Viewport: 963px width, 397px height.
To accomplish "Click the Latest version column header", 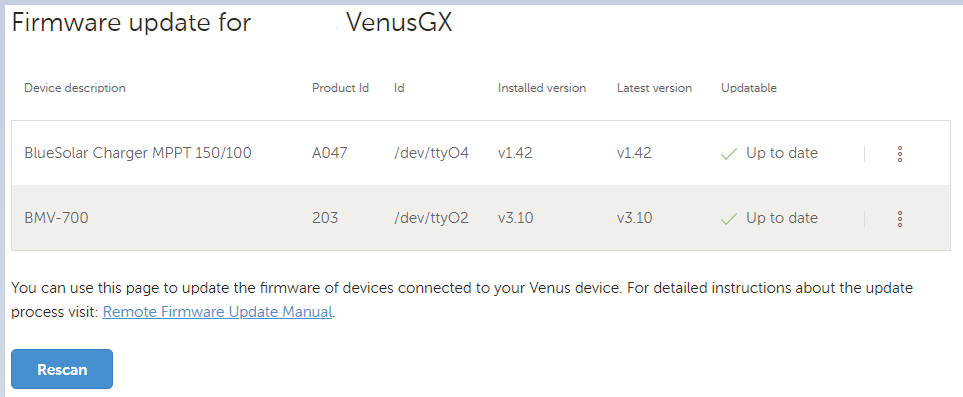I will tap(655, 88).
